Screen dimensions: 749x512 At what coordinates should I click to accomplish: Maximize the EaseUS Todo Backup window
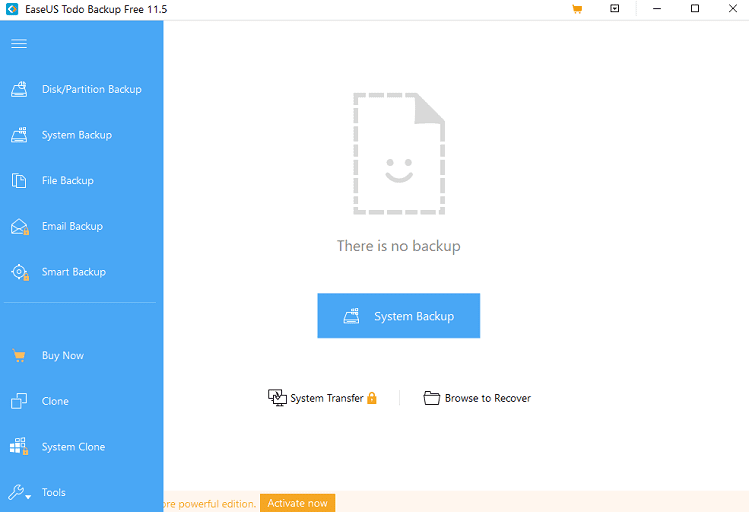click(x=695, y=9)
